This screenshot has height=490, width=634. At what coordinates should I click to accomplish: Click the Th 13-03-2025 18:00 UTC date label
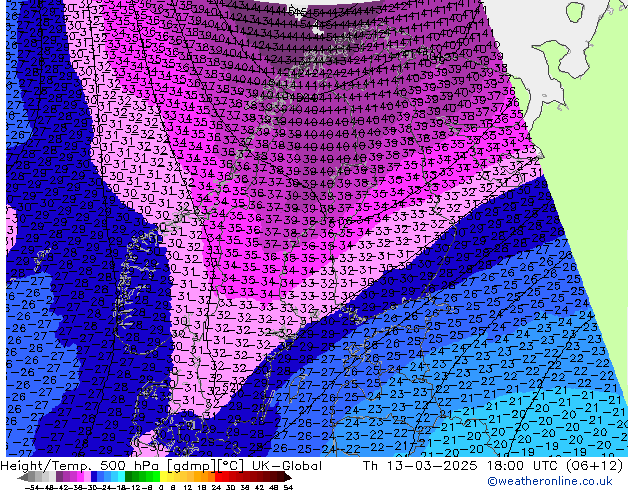coord(462,466)
